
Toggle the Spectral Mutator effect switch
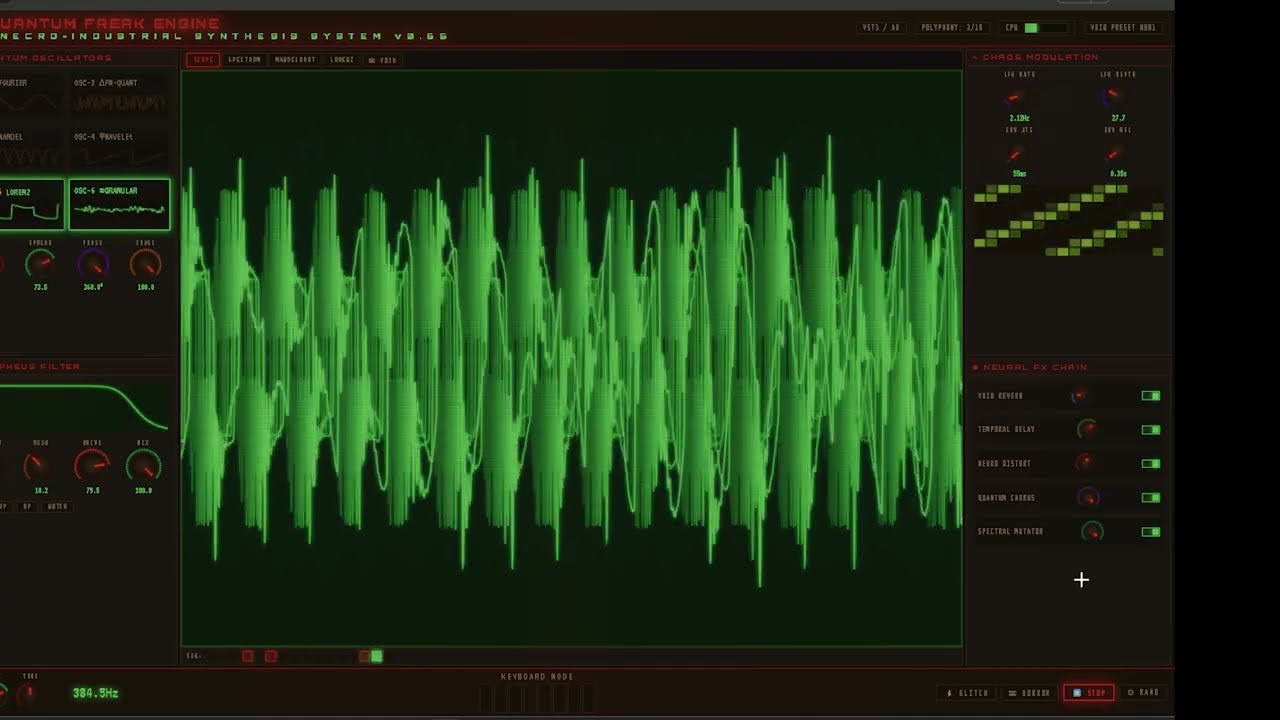coord(1151,532)
